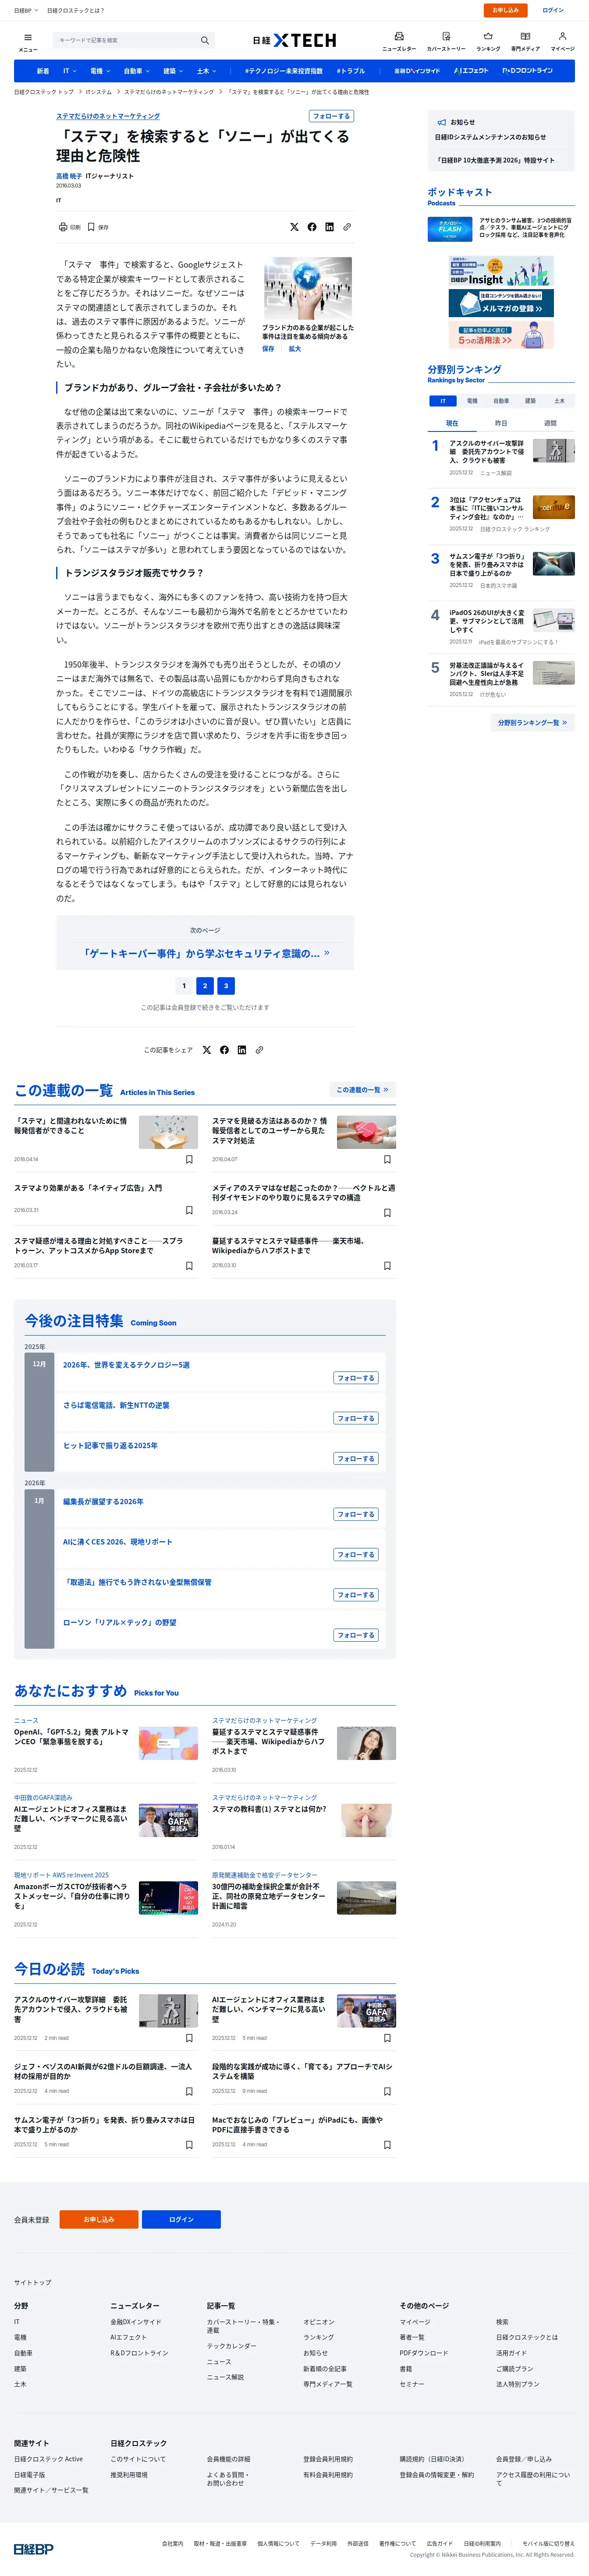Follow 2026年、世界を変えるテクノロジー5選 feature

(356, 1378)
